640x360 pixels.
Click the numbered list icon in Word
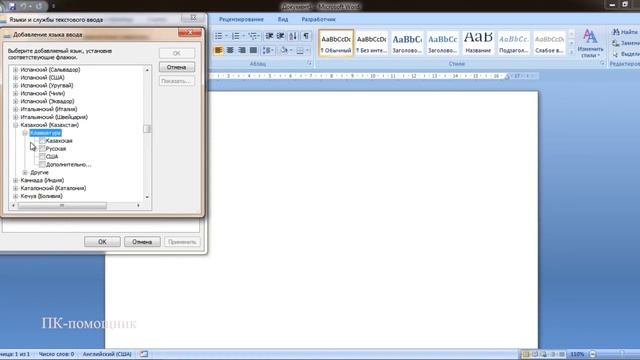236,36
